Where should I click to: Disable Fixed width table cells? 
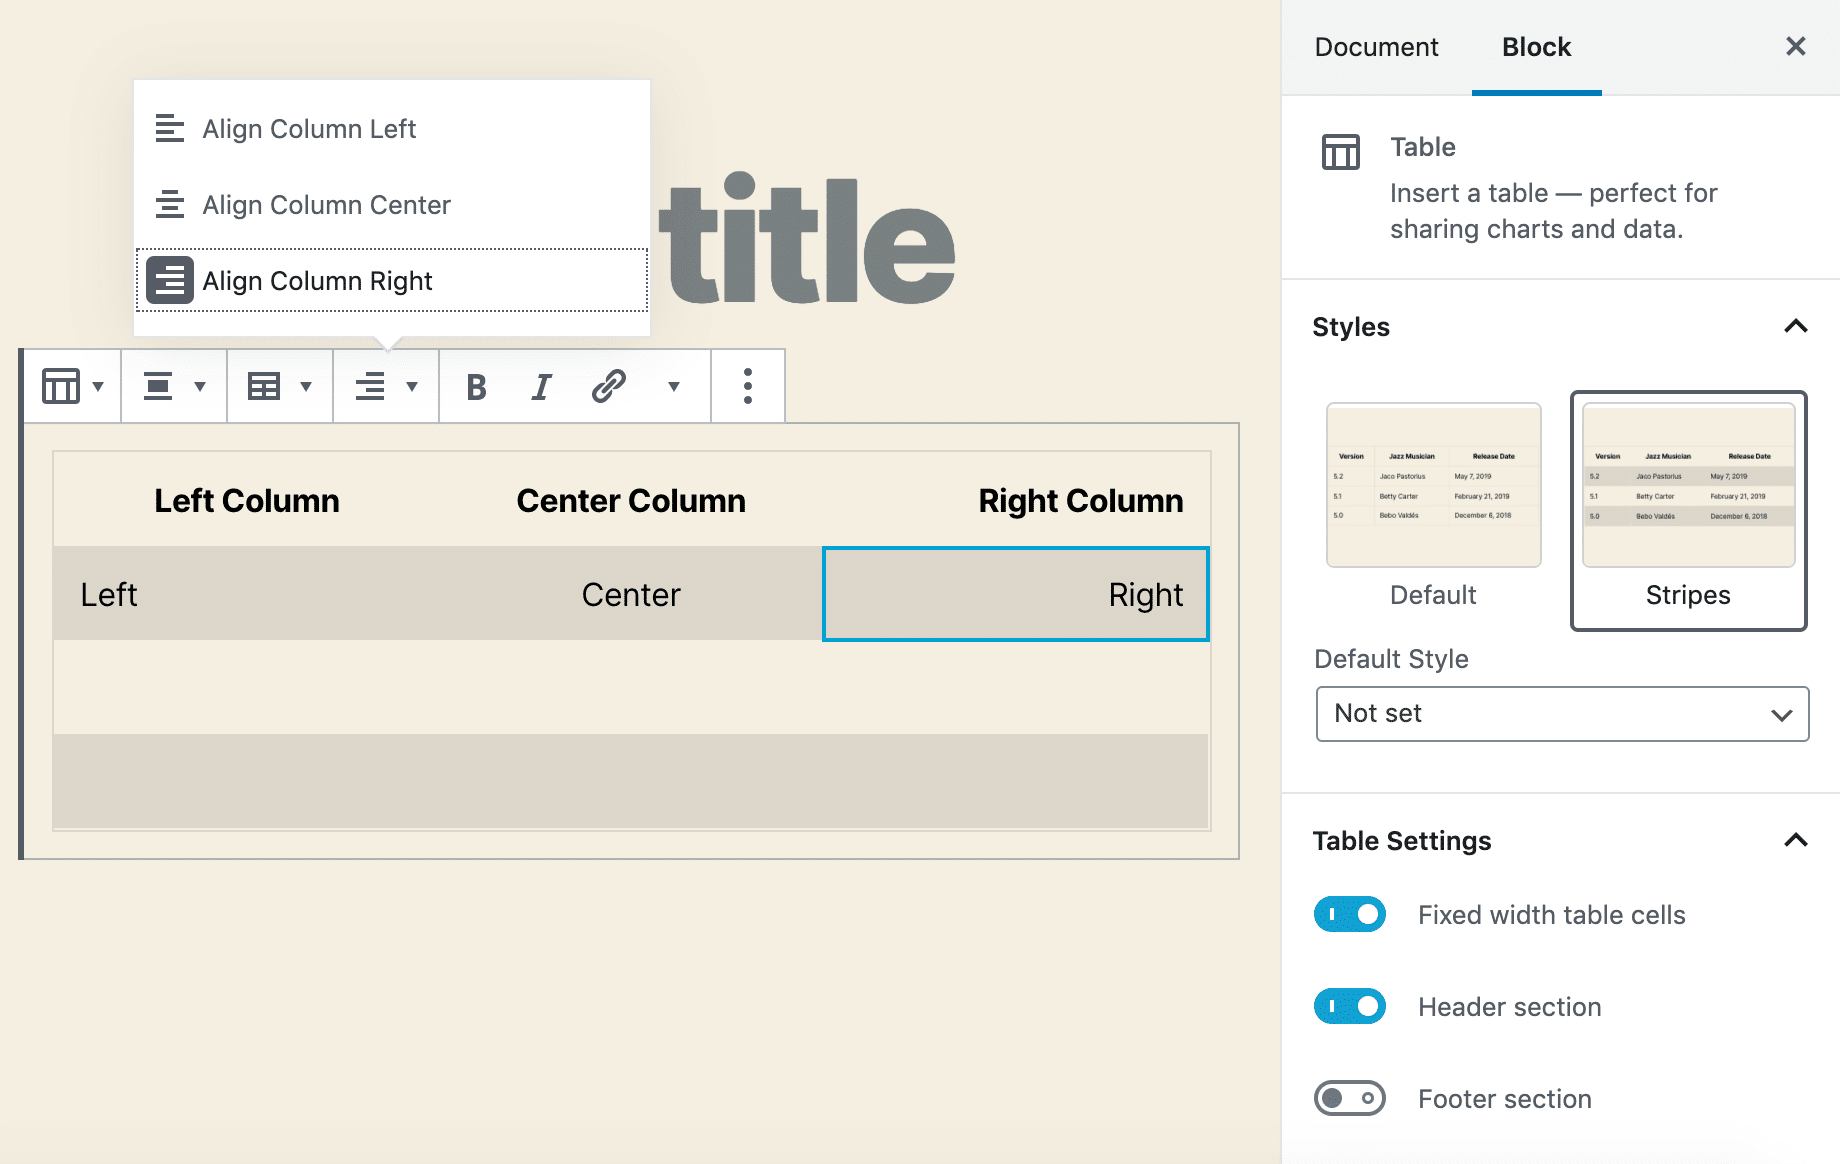point(1349,914)
